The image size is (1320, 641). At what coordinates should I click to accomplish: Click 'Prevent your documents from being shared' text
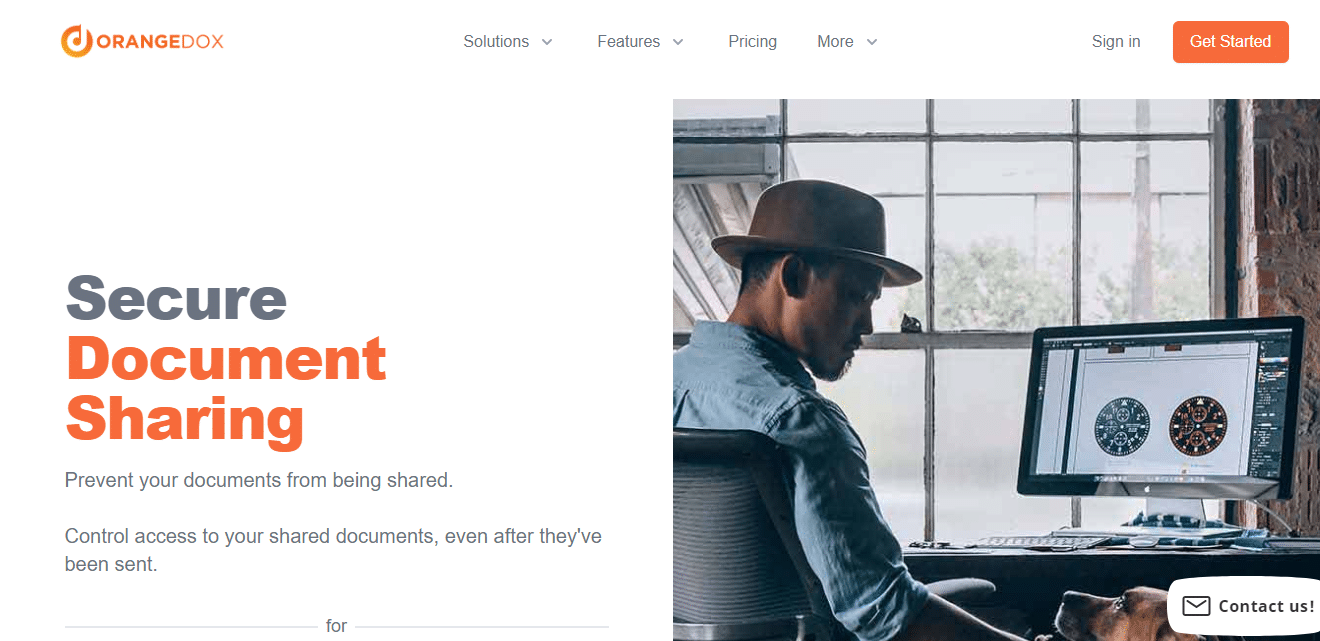(x=259, y=480)
